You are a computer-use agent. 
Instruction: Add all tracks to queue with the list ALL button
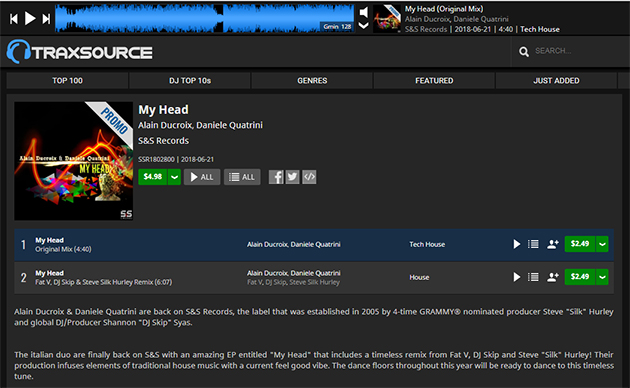tap(242, 177)
